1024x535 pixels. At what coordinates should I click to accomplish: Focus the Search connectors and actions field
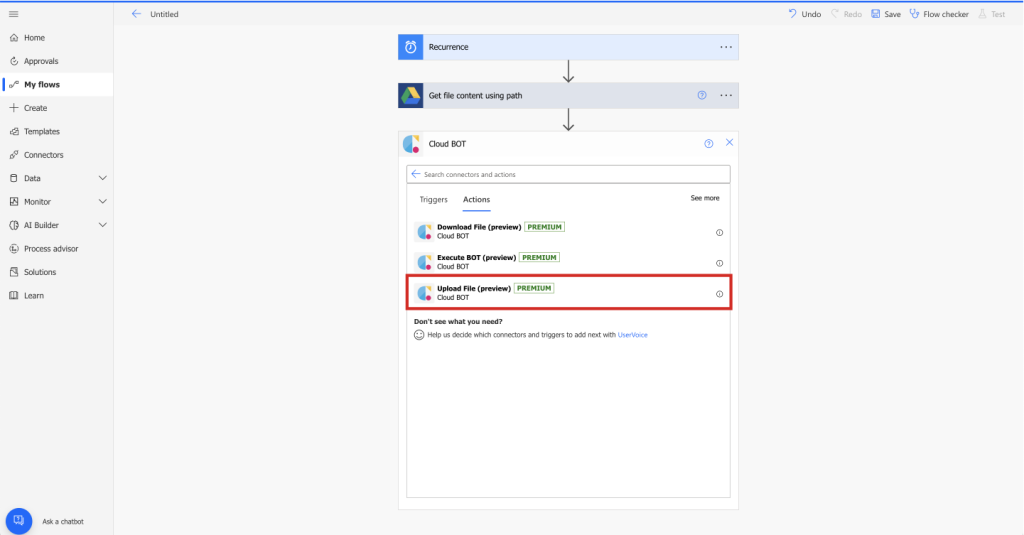click(x=568, y=174)
